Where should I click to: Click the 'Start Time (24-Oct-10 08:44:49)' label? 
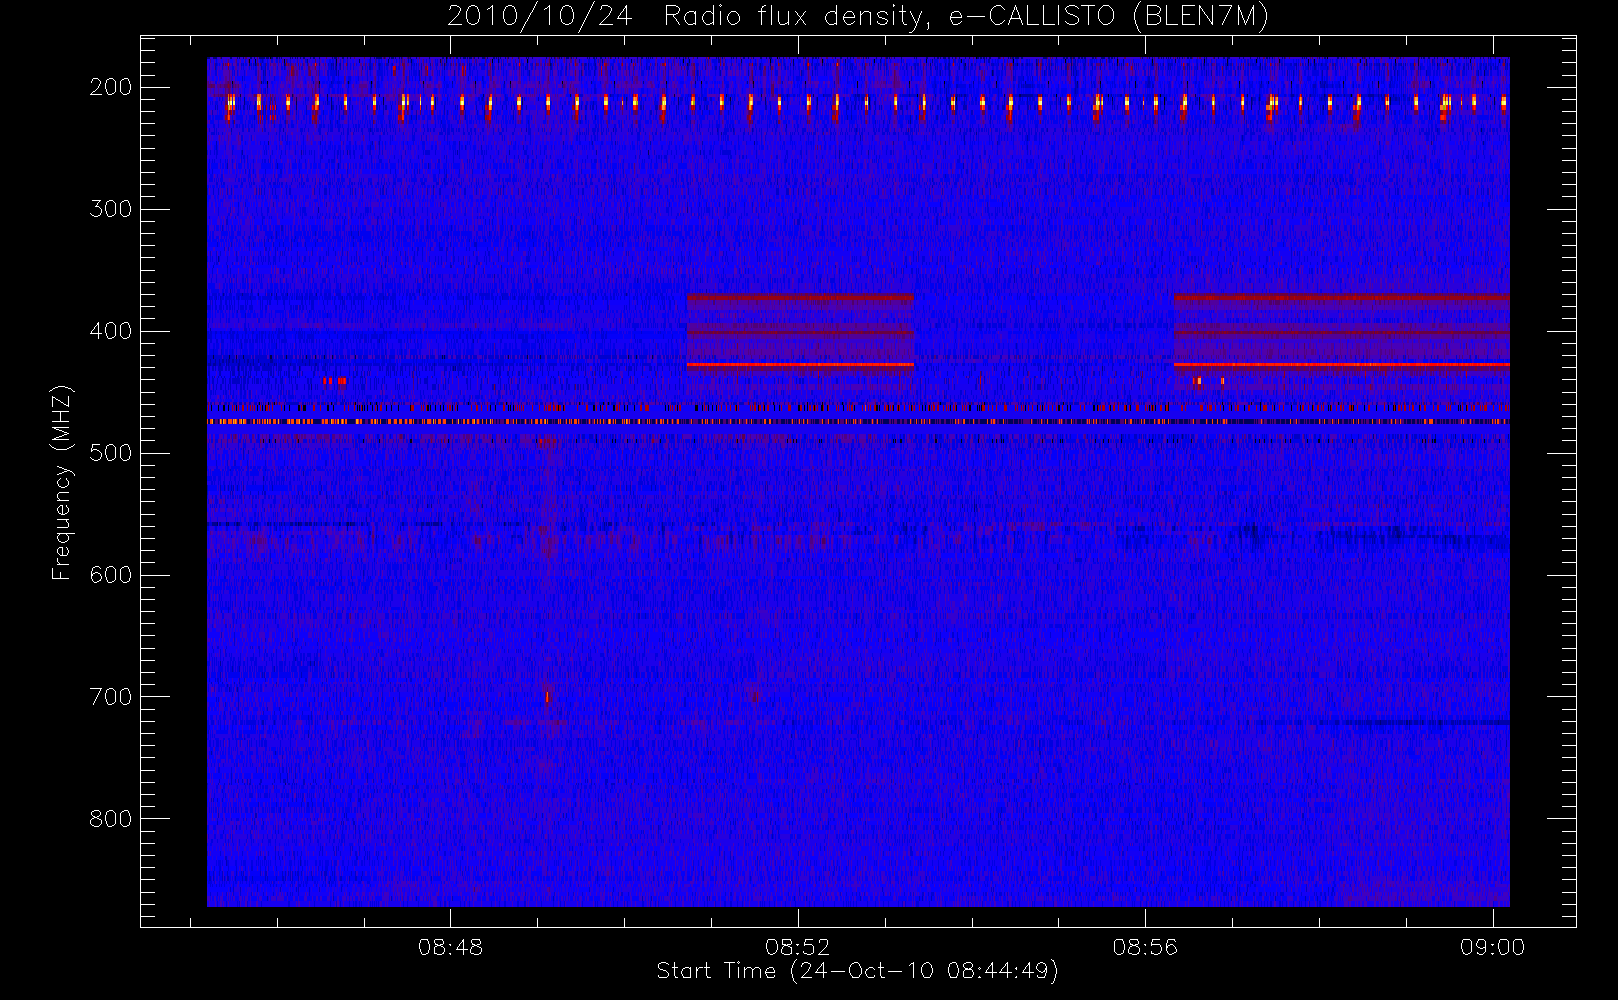coord(857,971)
